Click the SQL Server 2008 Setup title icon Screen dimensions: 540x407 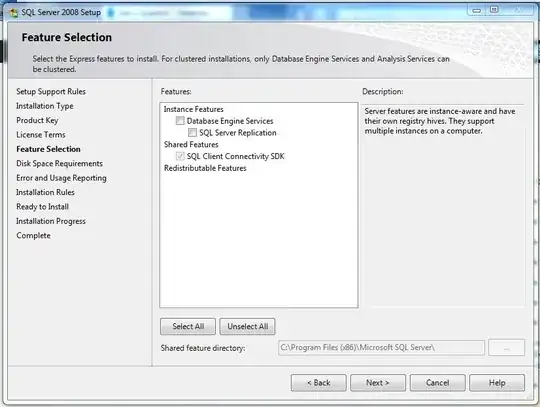14,13
